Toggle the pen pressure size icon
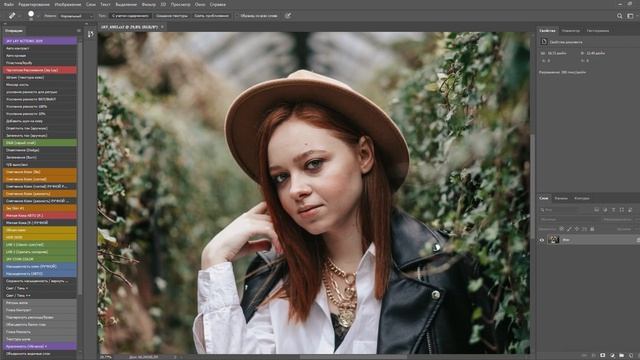The width and height of the screenshot is (640, 360). click(x=288, y=16)
